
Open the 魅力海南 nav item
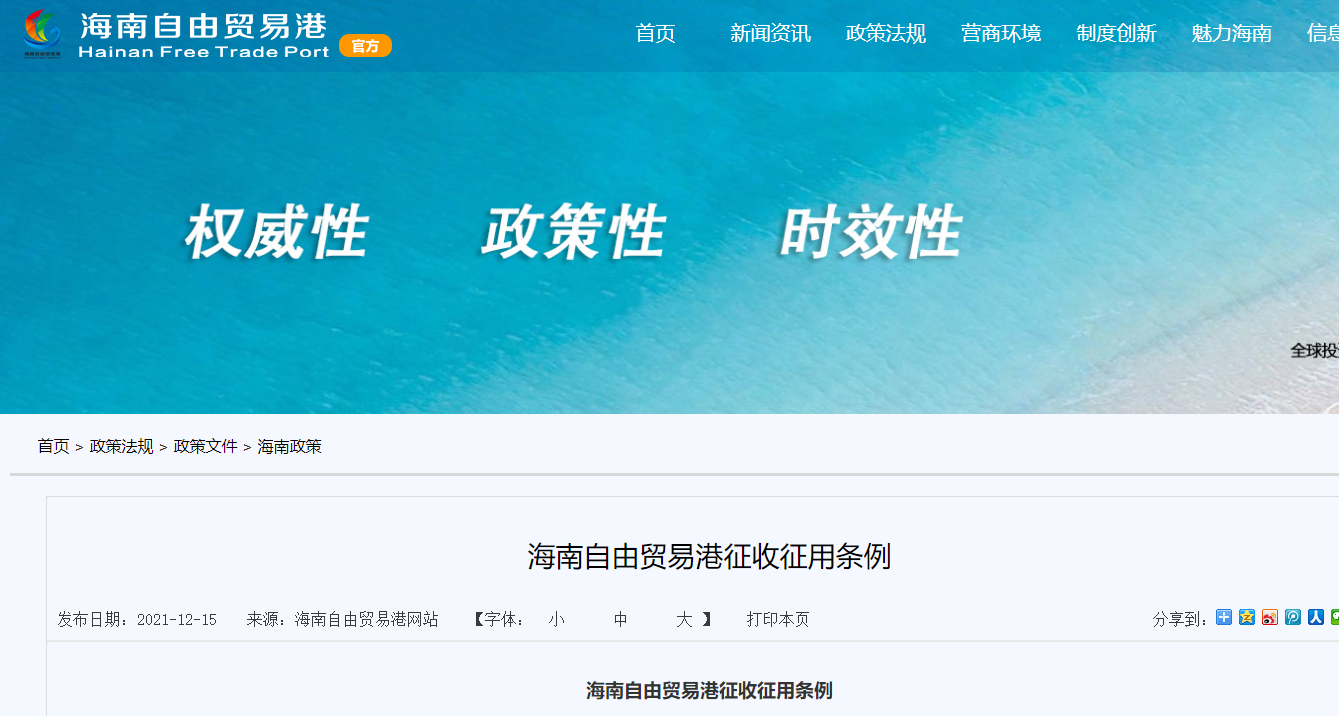[x=1232, y=34]
